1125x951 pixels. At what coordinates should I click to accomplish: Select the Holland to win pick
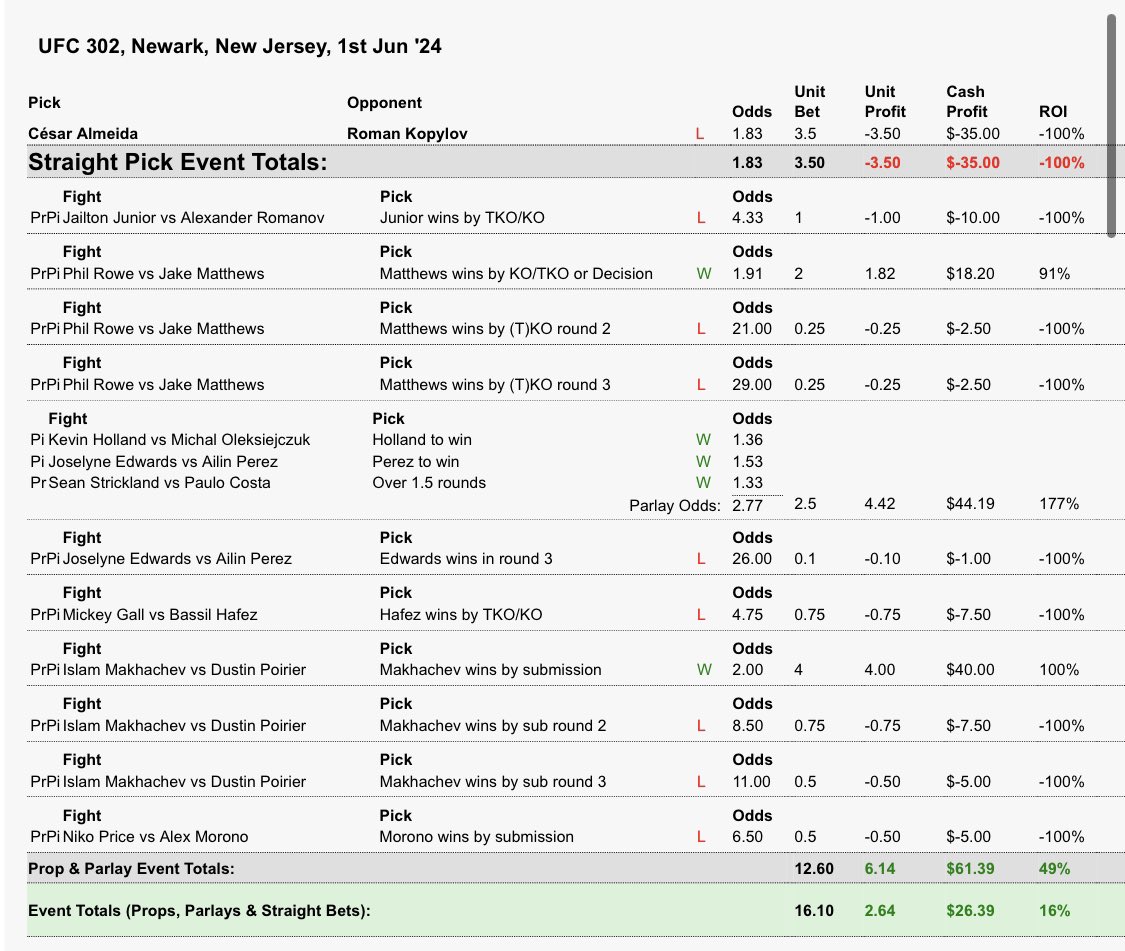pos(422,440)
